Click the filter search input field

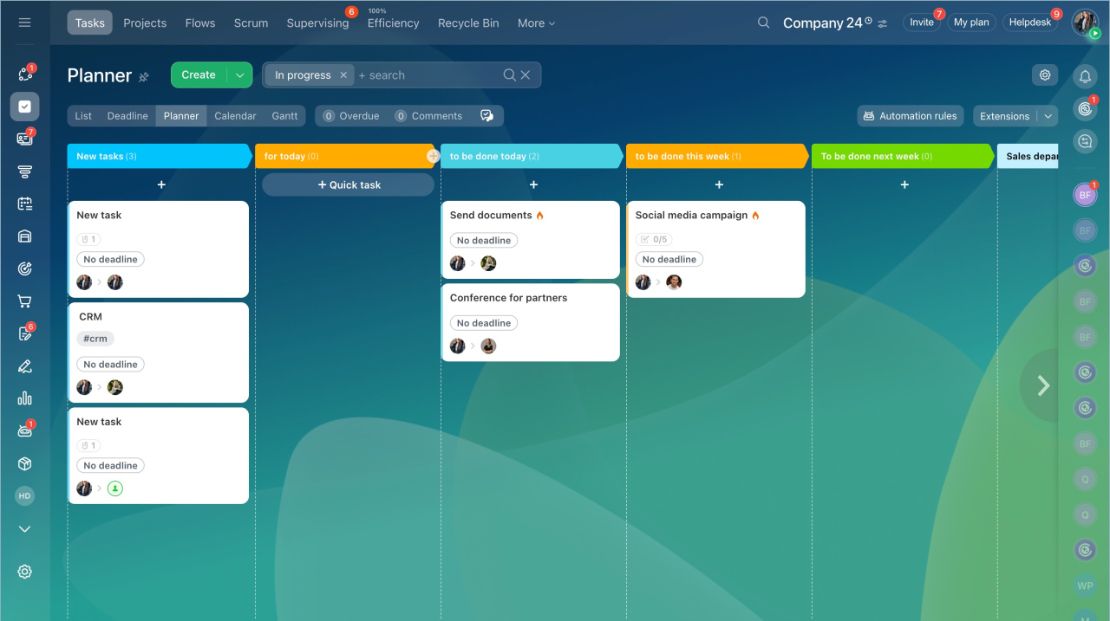pyautogui.click(x=428, y=75)
